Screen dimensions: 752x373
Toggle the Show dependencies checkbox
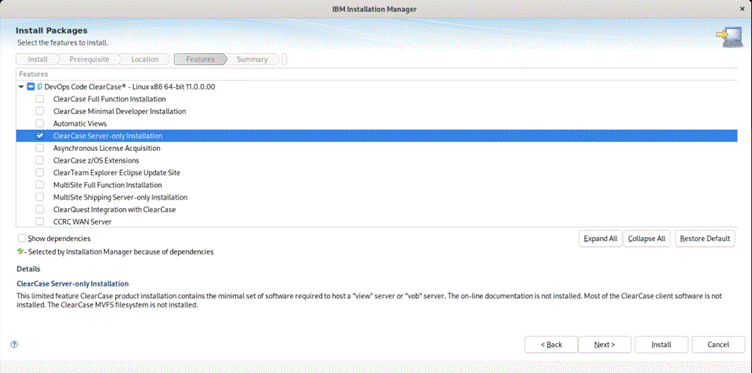click(22, 238)
